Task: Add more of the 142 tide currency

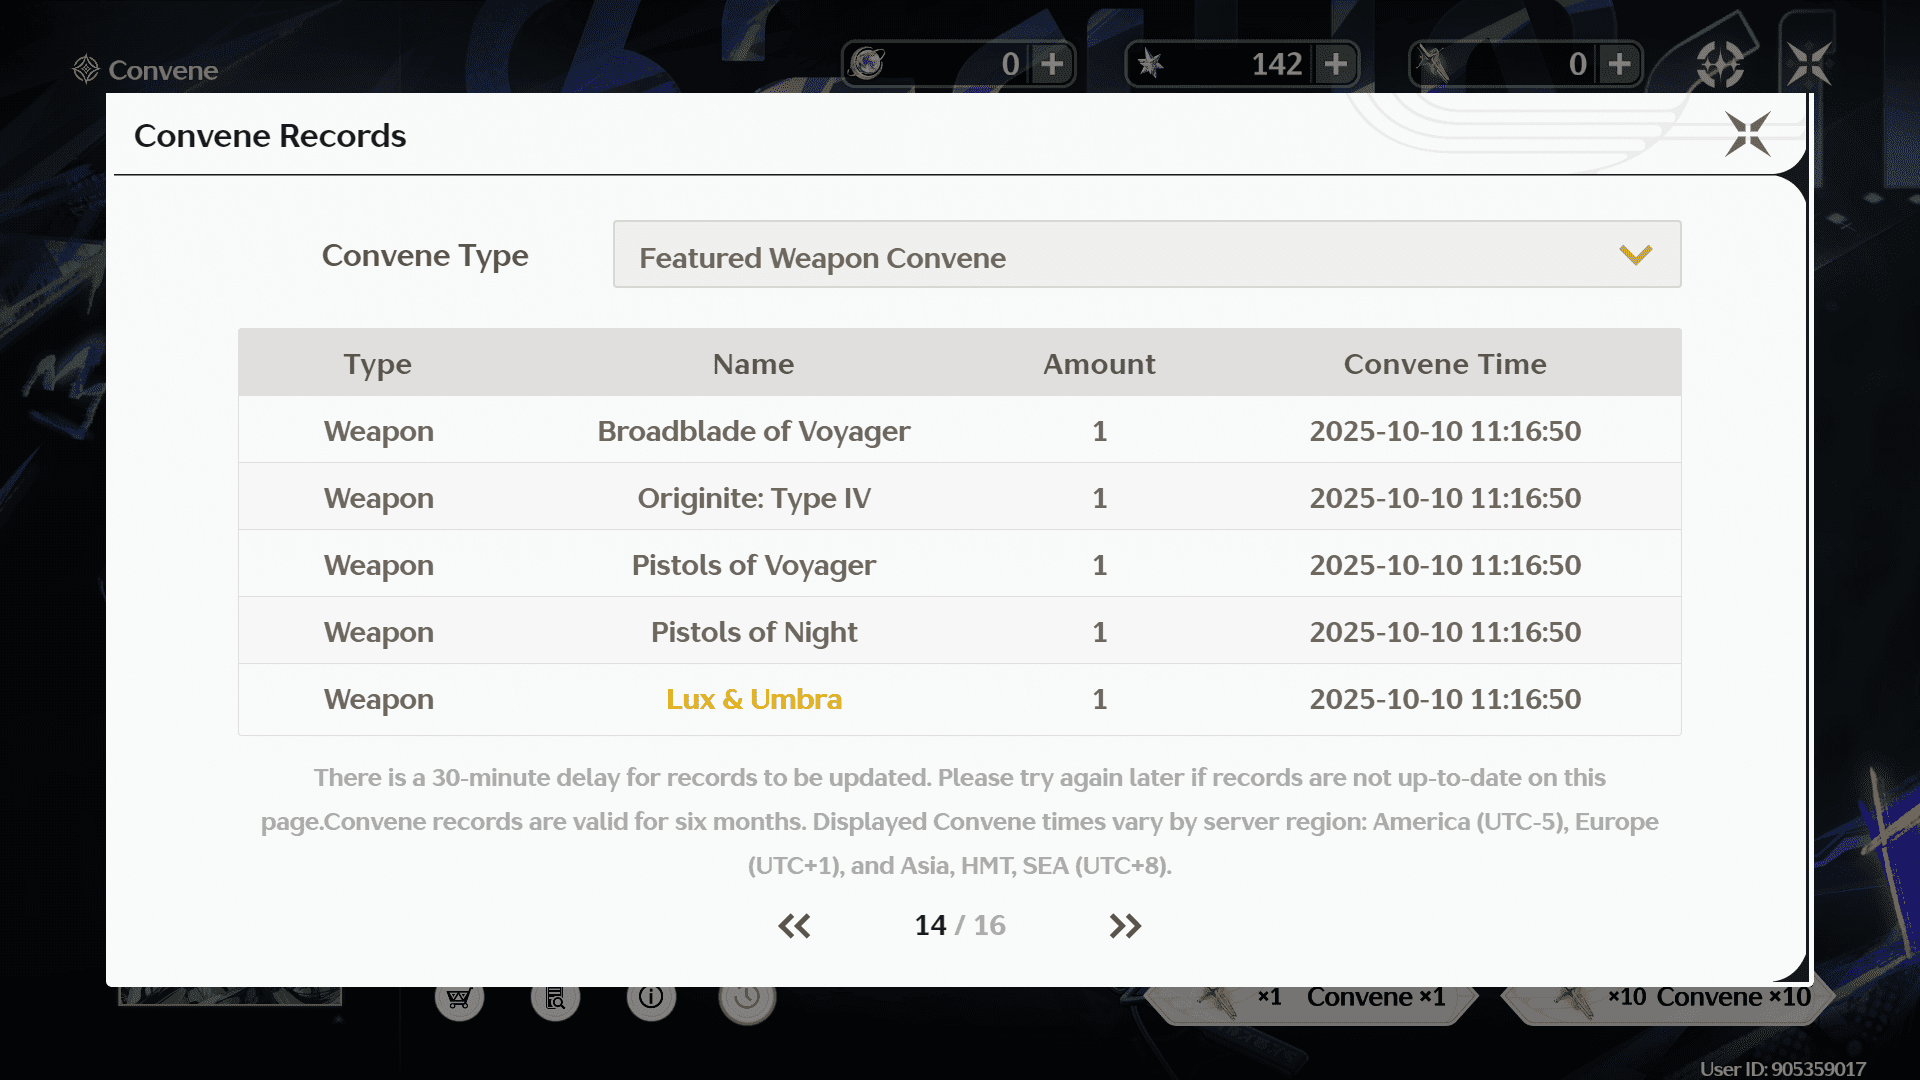Action: 1336,64
